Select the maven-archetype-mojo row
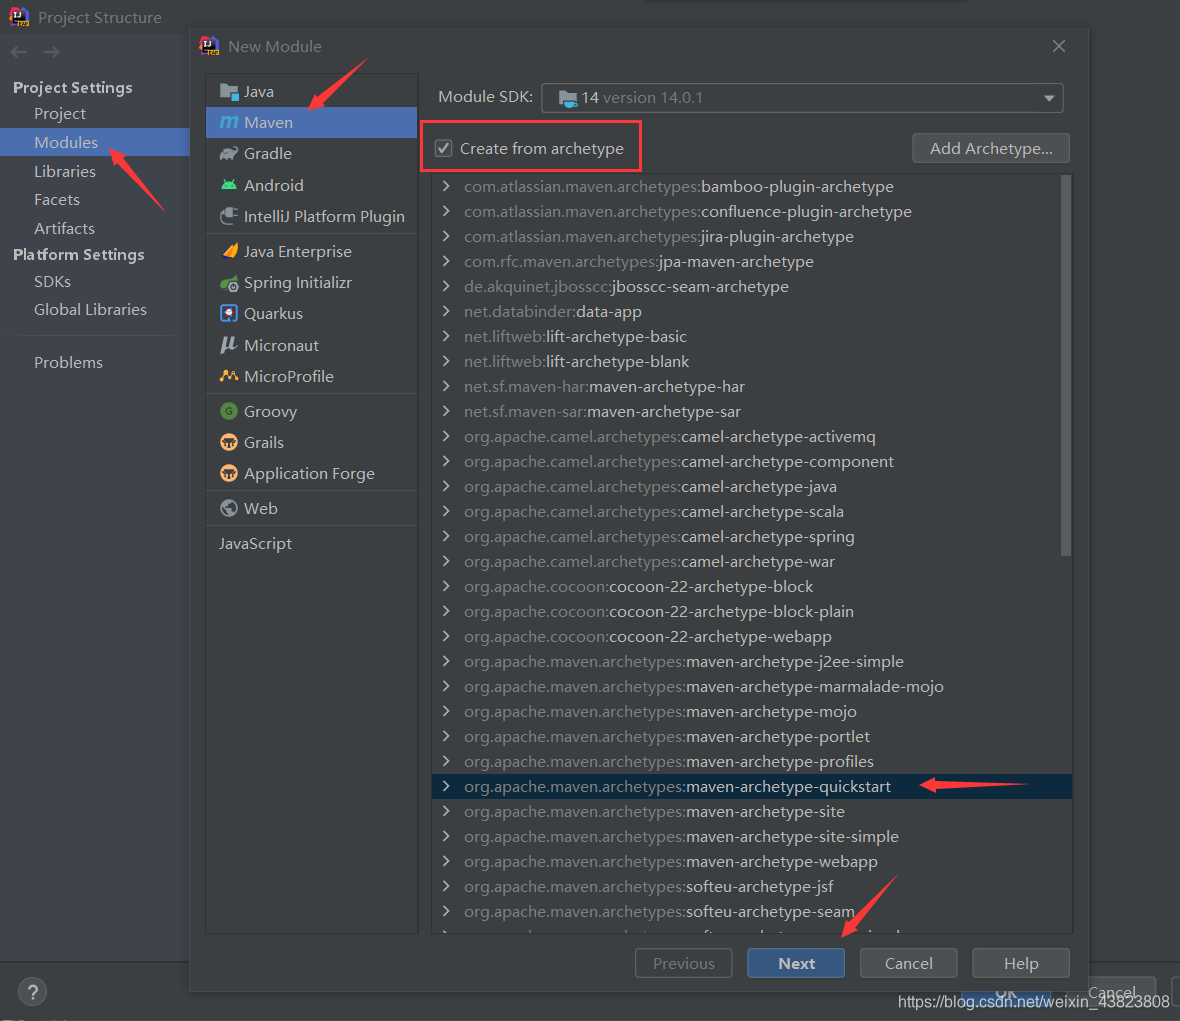1180x1021 pixels. (752, 711)
